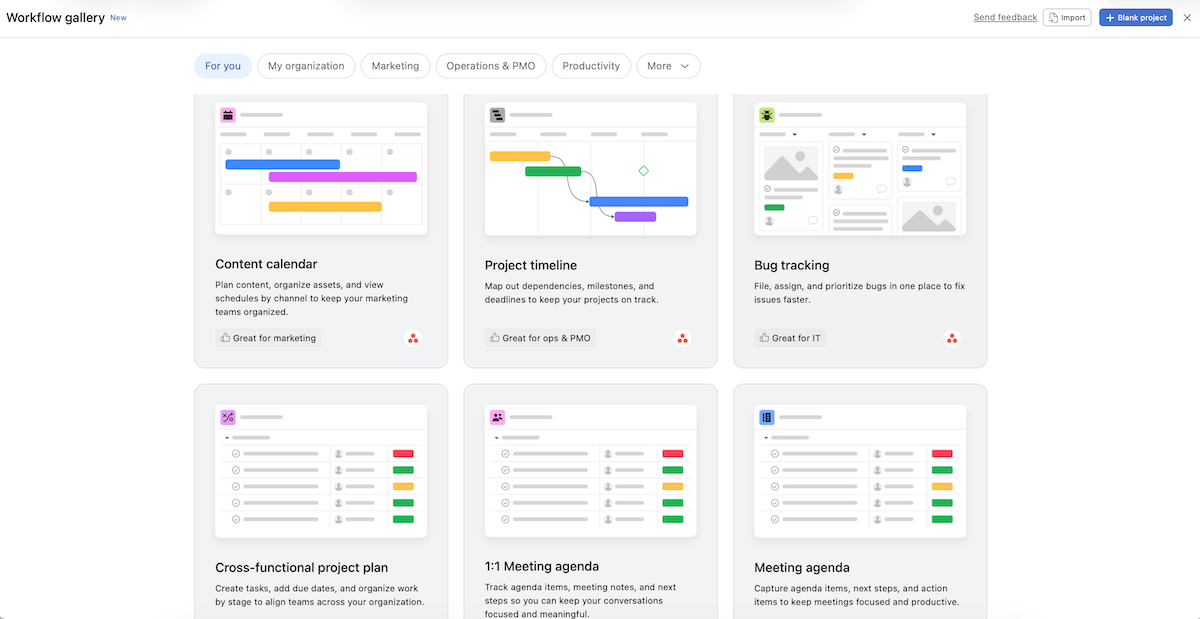Viewport: 1200px width, 619px height.
Task: Open the Operations & PMO category
Action: pyautogui.click(x=490, y=66)
